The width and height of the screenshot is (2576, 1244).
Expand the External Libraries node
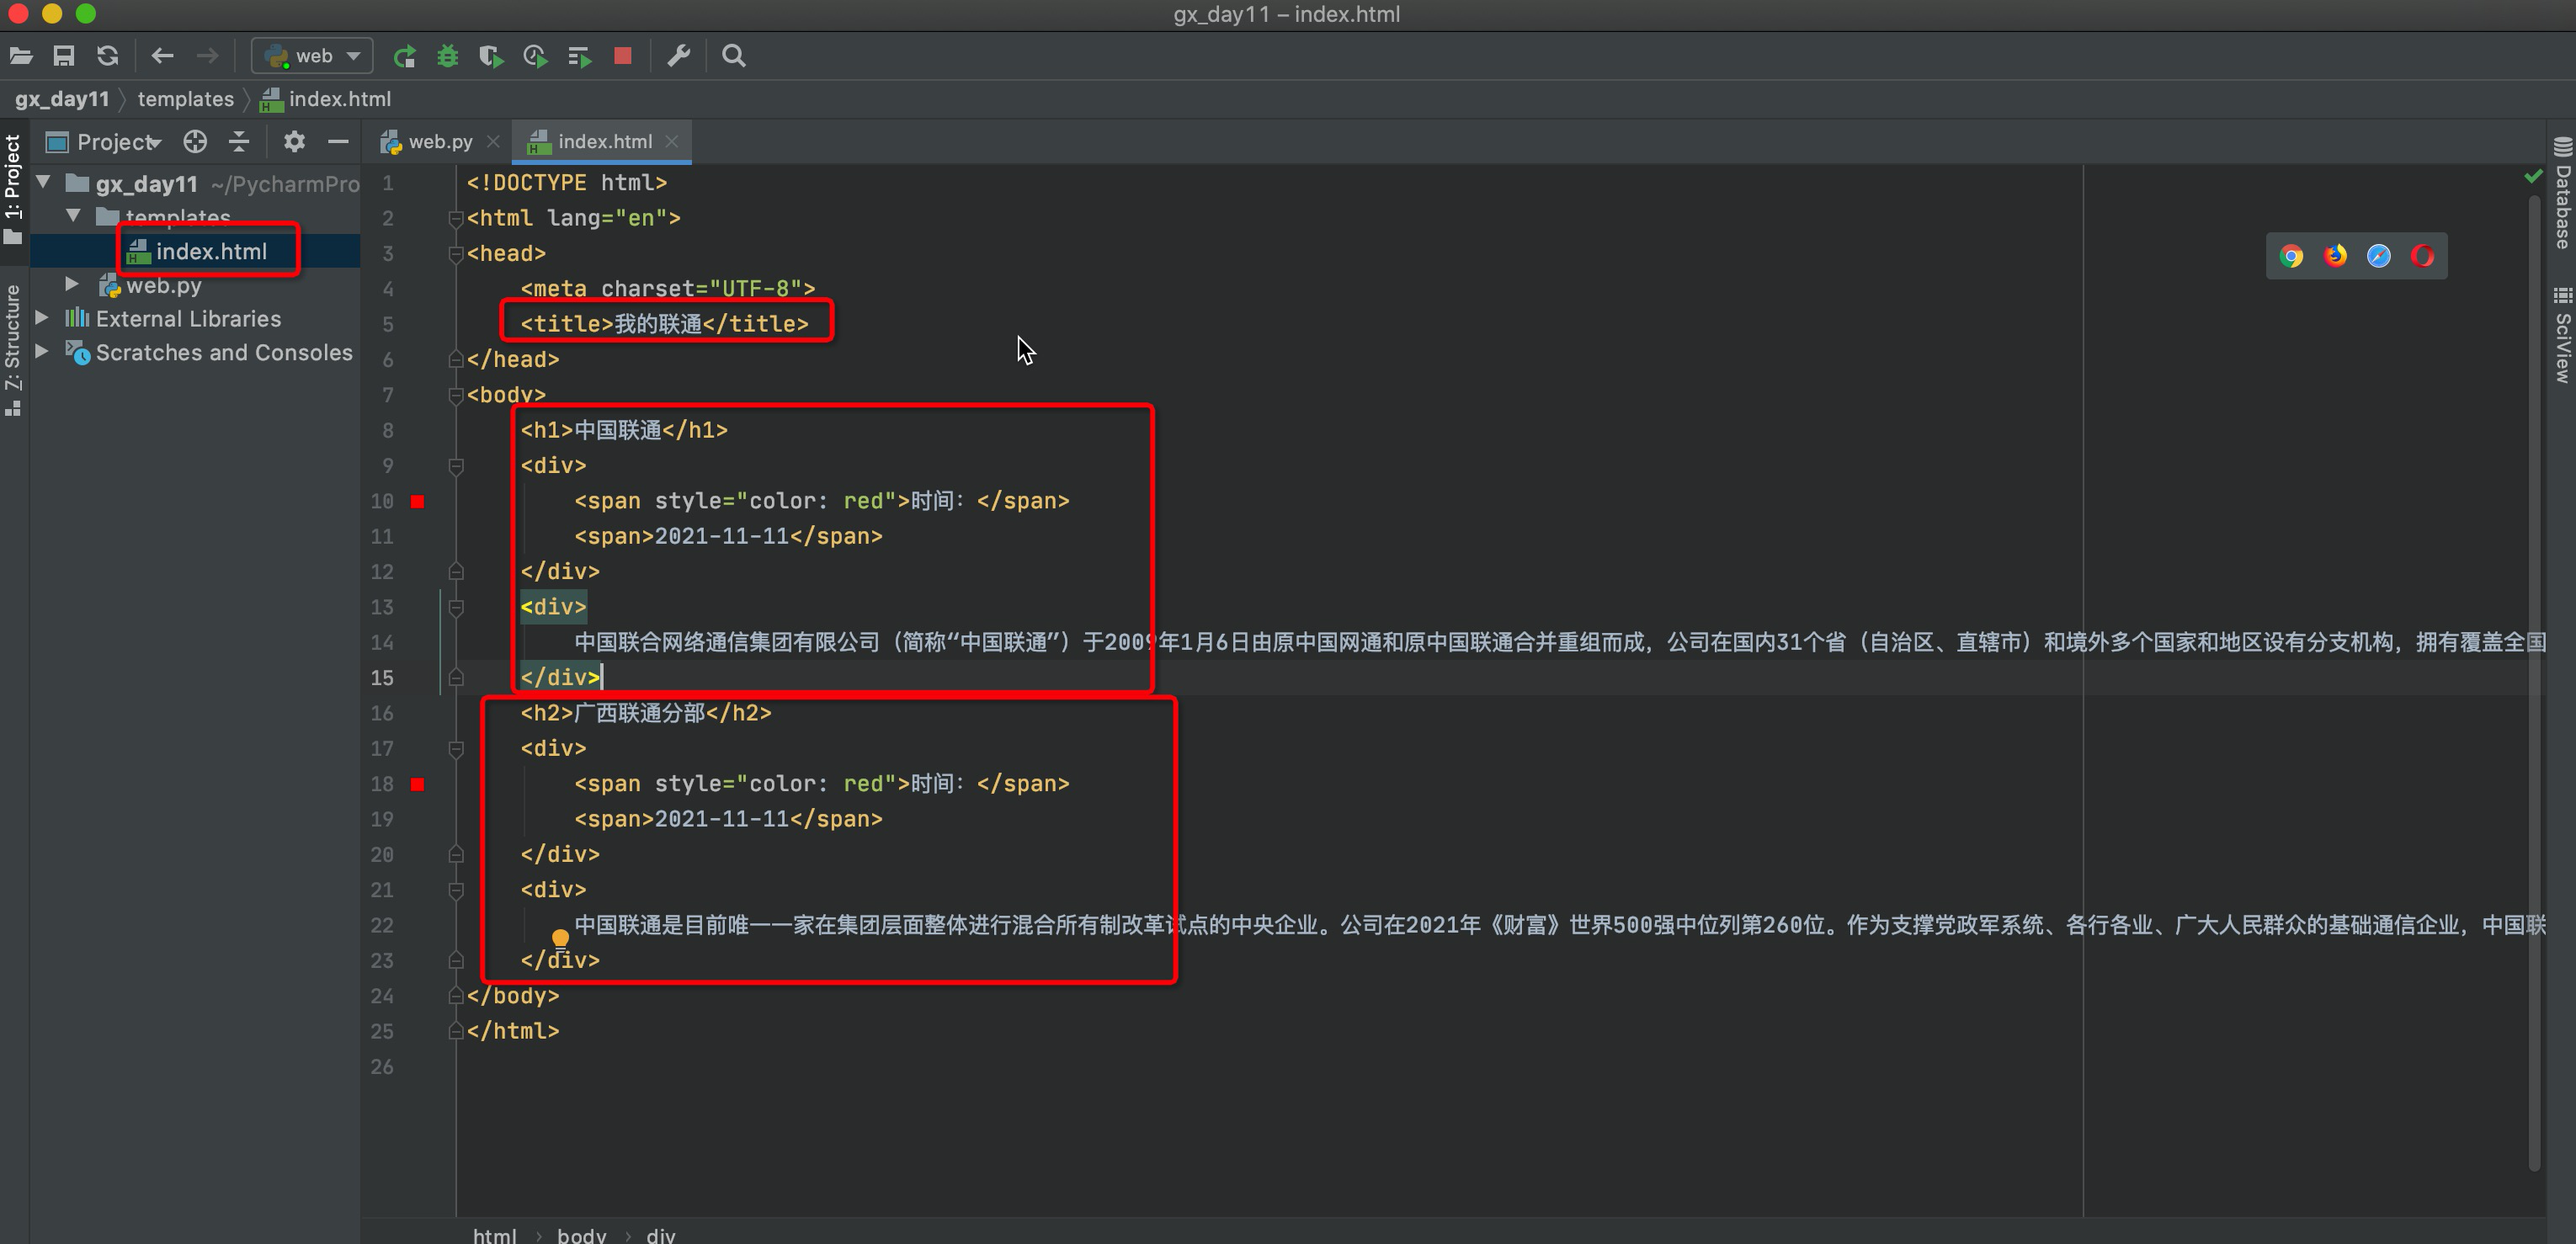click(x=42, y=318)
